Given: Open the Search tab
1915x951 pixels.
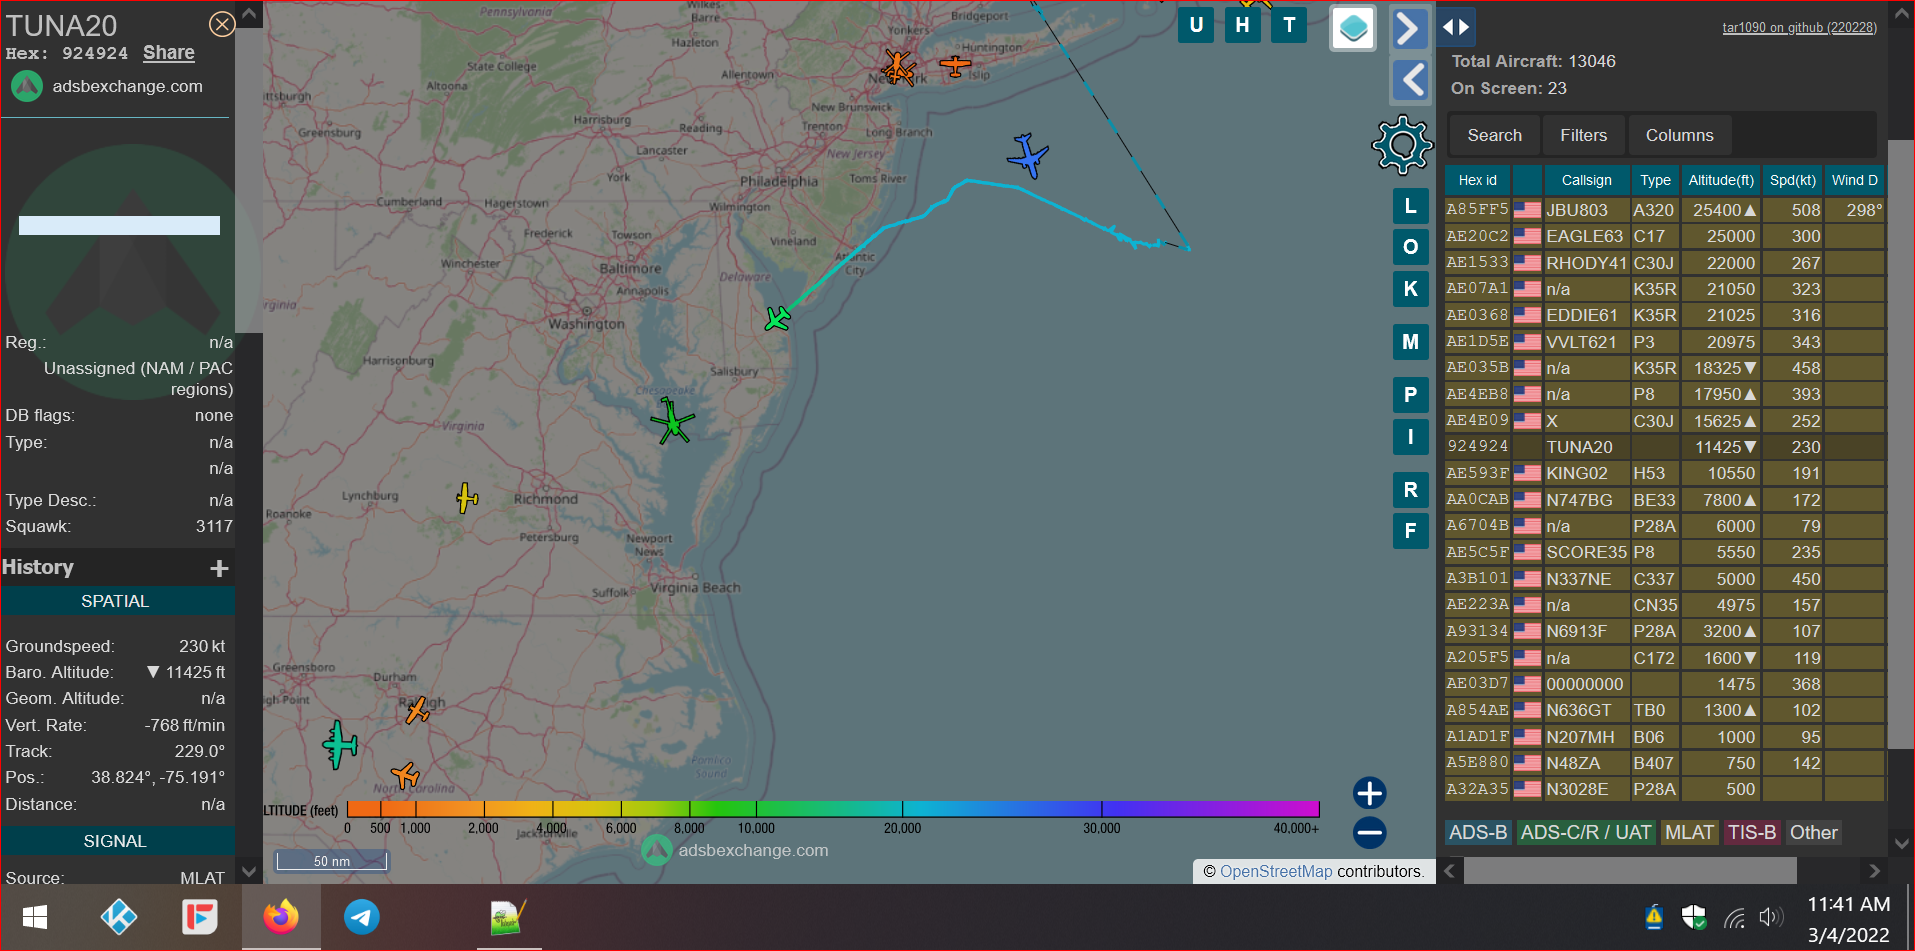Looking at the screenshot, I should click(1494, 135).
